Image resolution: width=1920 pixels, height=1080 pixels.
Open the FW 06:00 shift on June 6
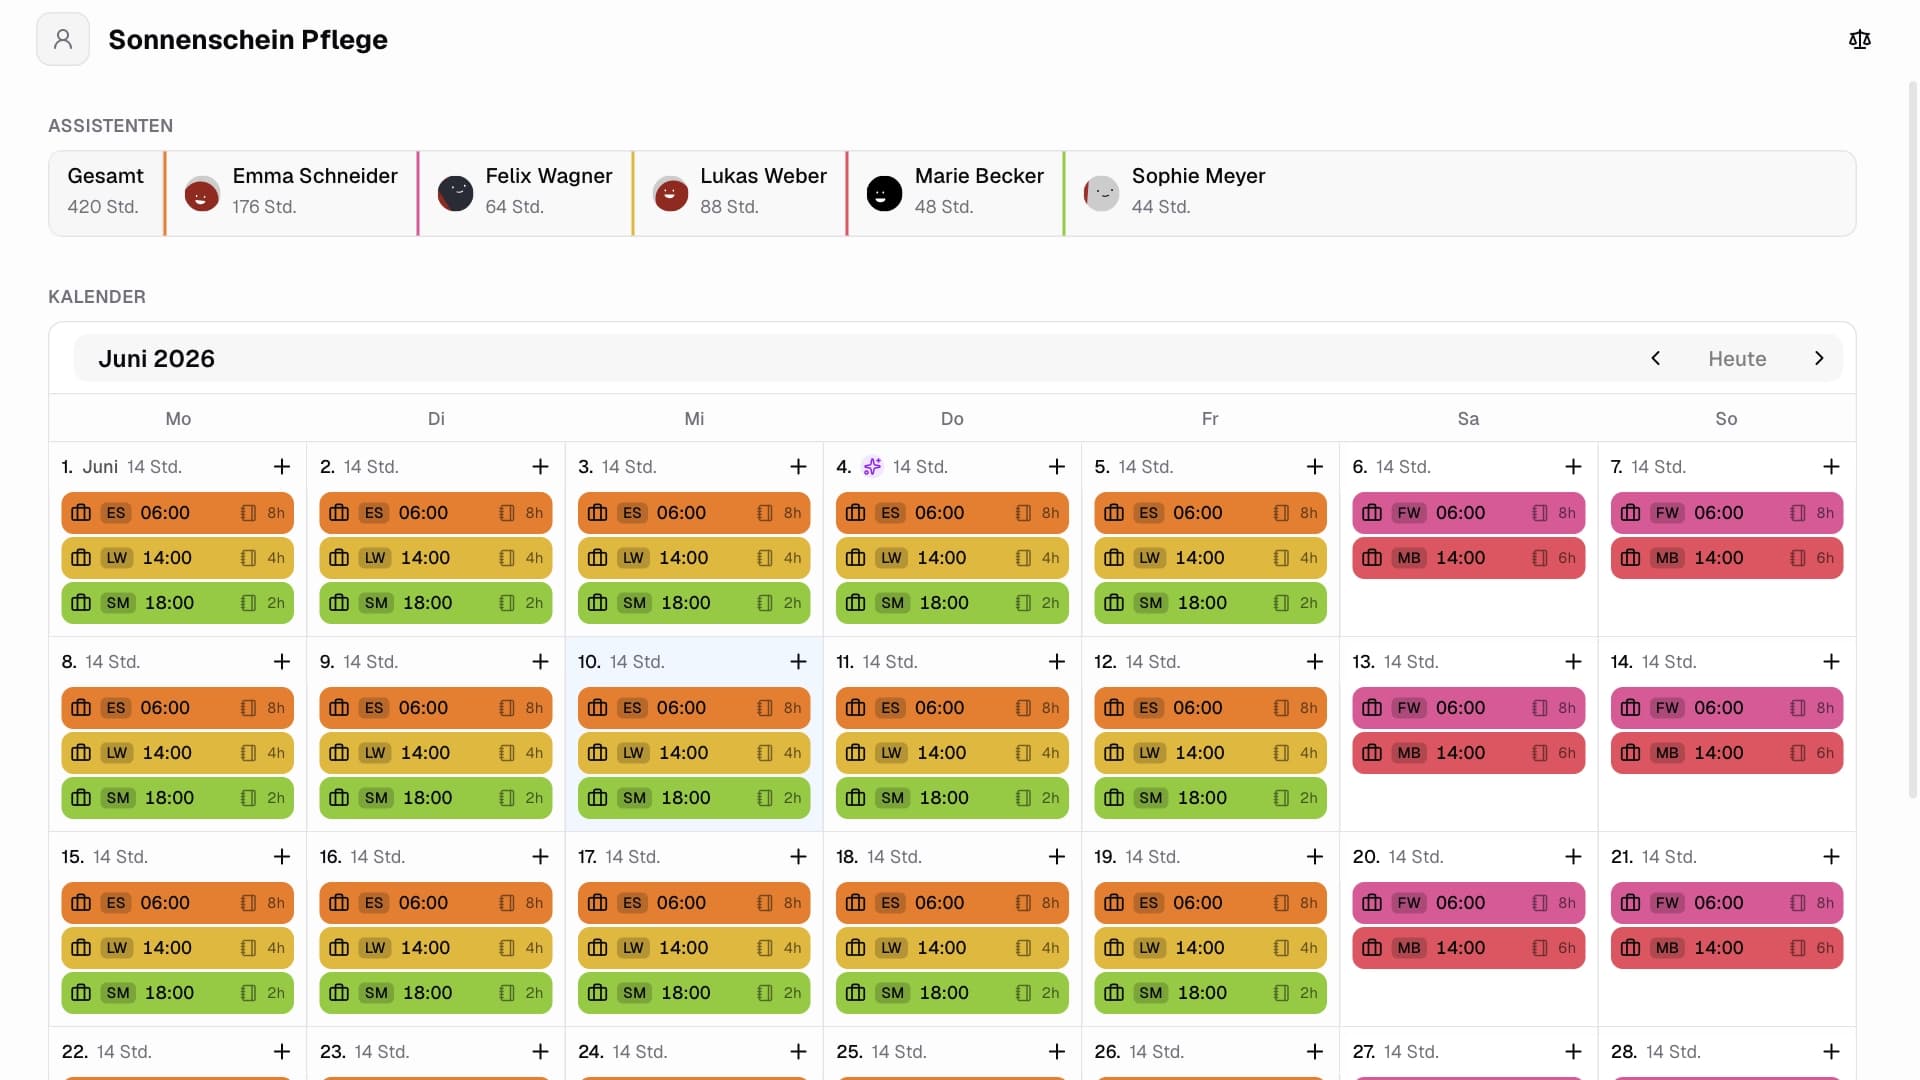tap(1468, 513)
